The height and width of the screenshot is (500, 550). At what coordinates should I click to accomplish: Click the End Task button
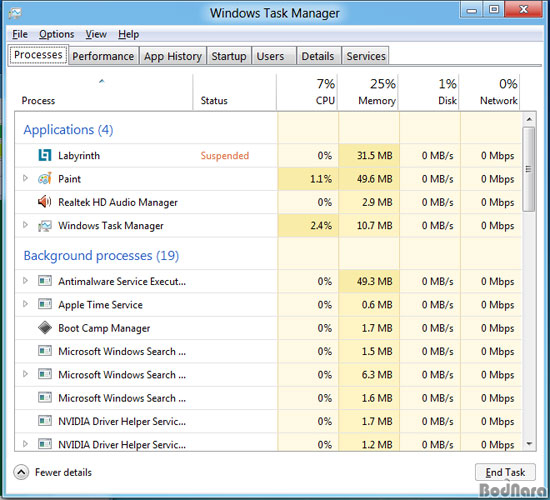click(505, 472)
